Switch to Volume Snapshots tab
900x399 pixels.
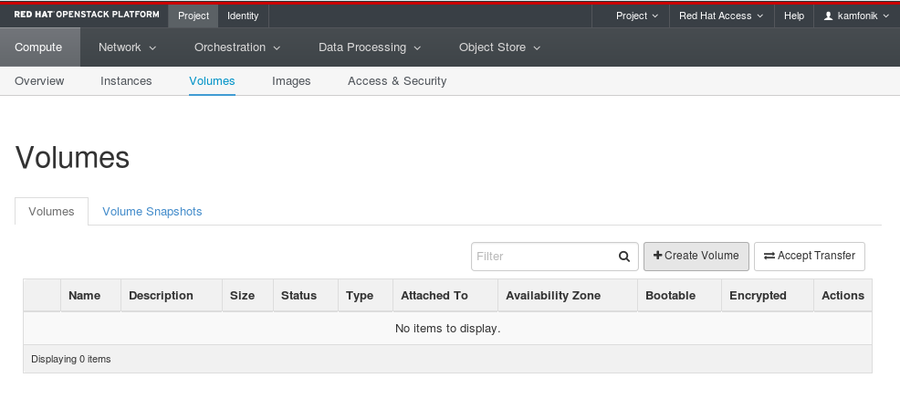point(152,211)
